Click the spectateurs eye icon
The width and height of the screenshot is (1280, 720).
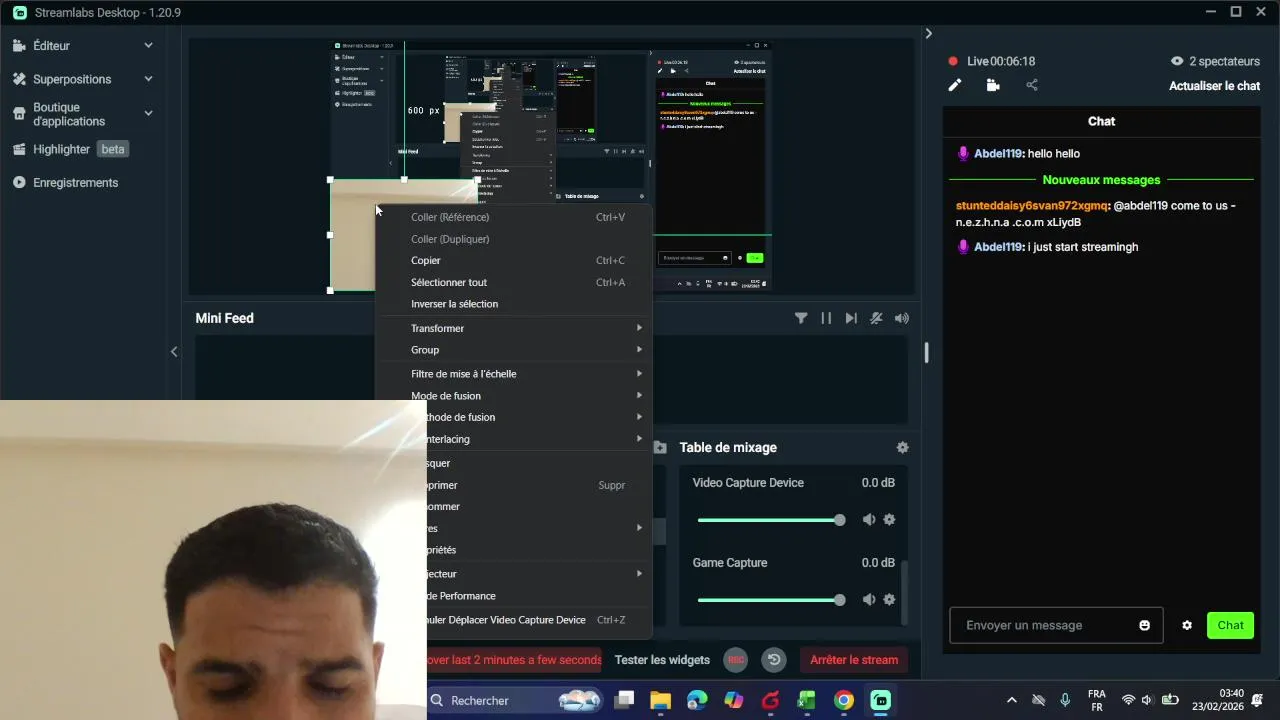click(x=1177, y=61)
